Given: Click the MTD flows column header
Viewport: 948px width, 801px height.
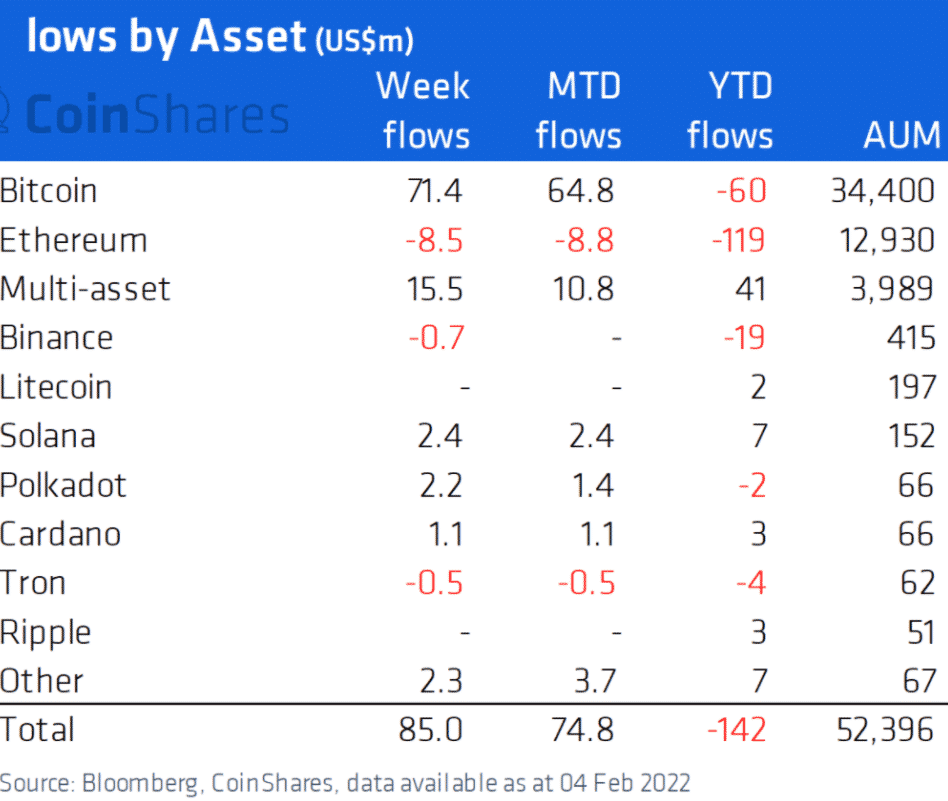Looking at the screenshot, I should click(579, 110).
